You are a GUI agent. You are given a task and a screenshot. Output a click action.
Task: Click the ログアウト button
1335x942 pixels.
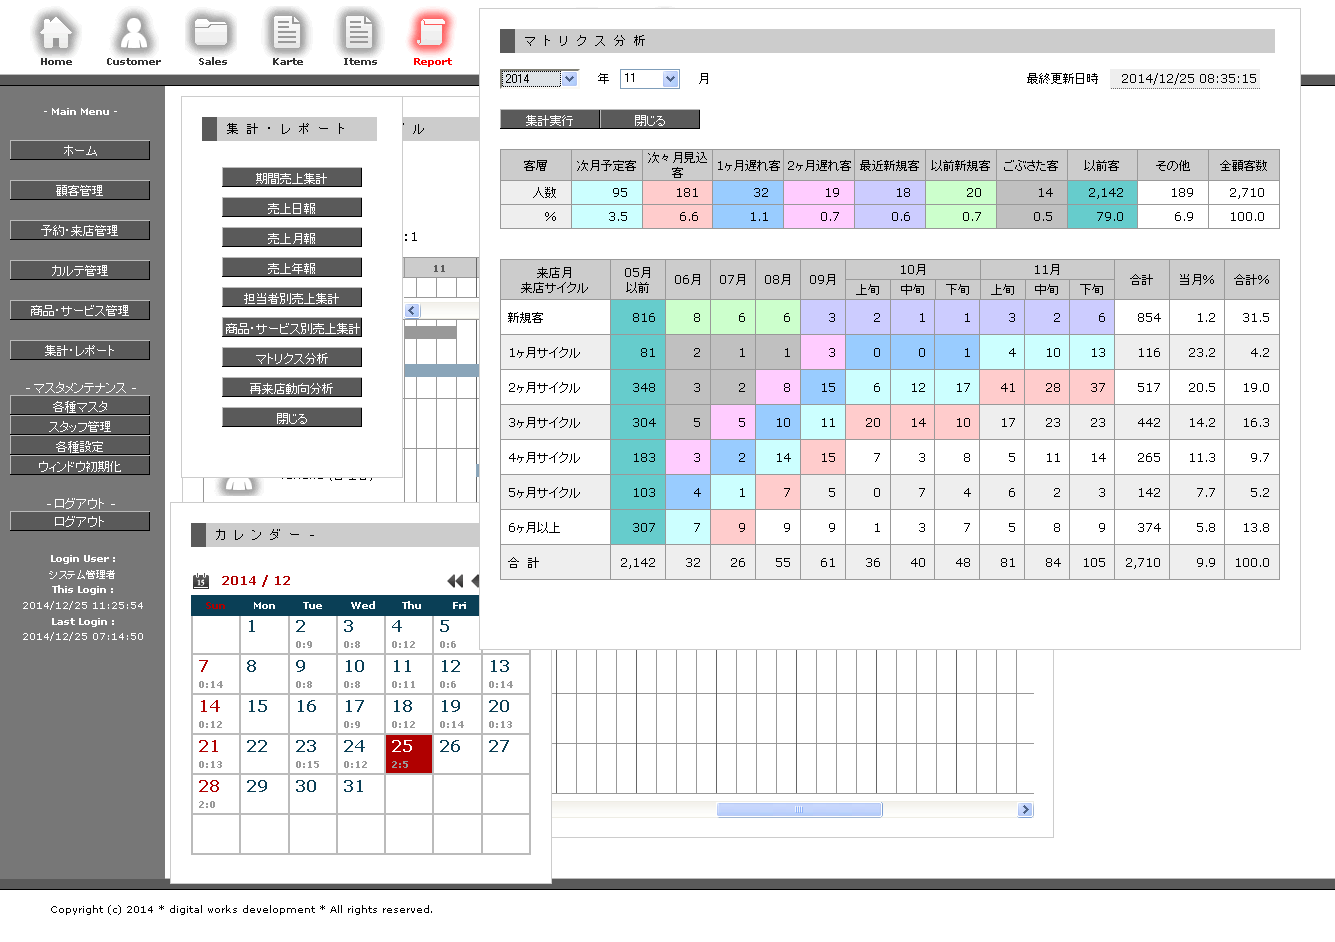[x=80, y=521]
